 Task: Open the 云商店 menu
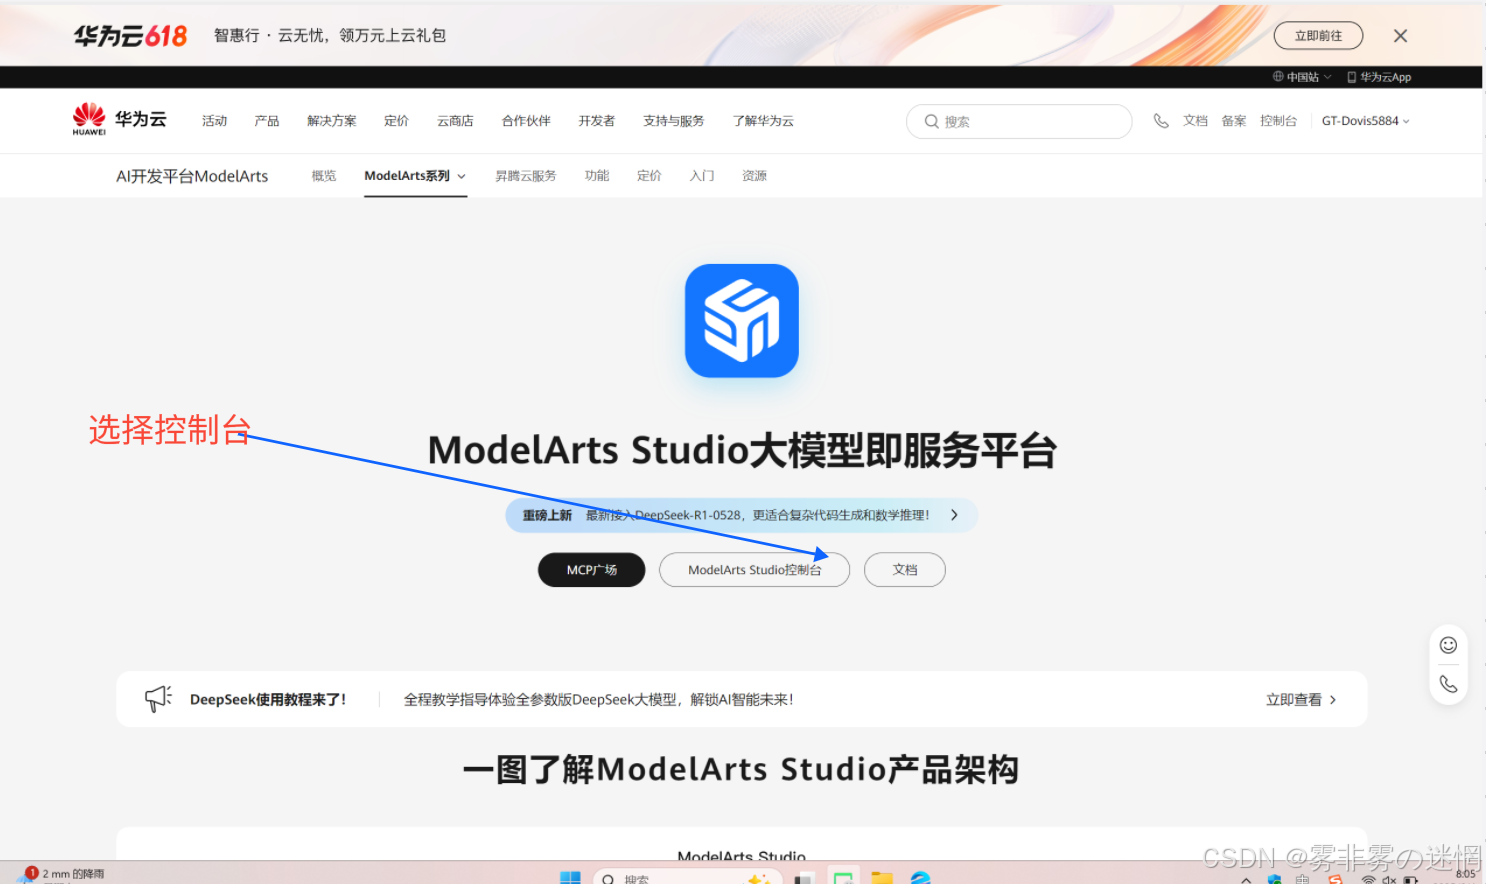coord(455,121)
